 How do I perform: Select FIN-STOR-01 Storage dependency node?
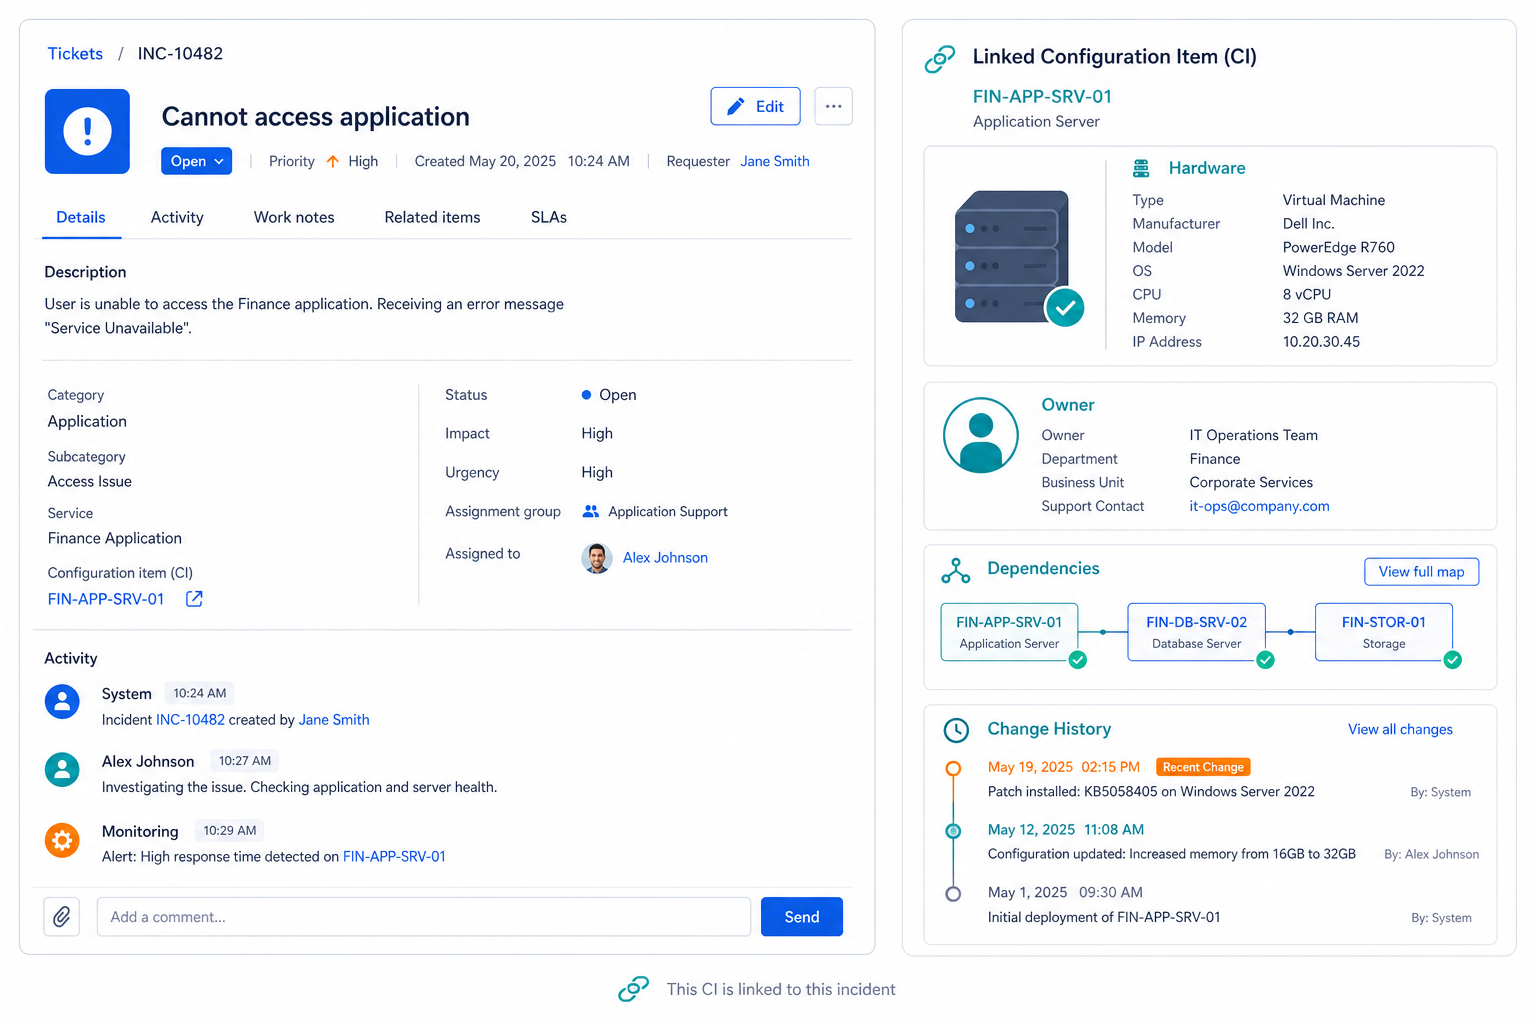coord(1384,632)
